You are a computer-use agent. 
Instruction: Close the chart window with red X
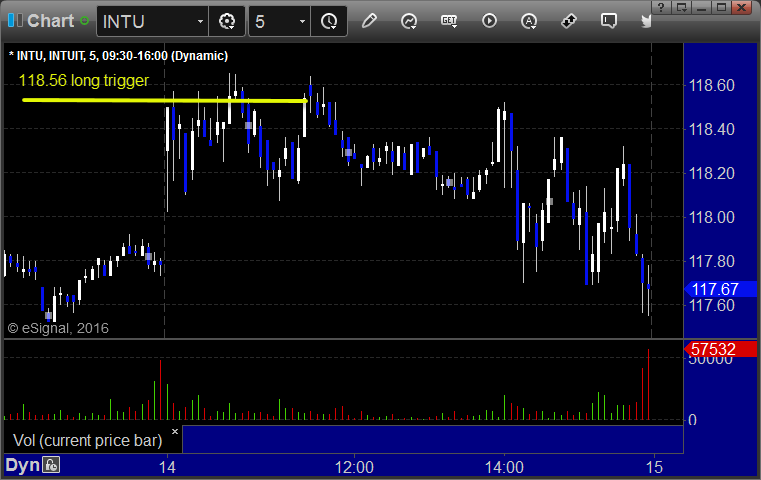click(742, 7)
